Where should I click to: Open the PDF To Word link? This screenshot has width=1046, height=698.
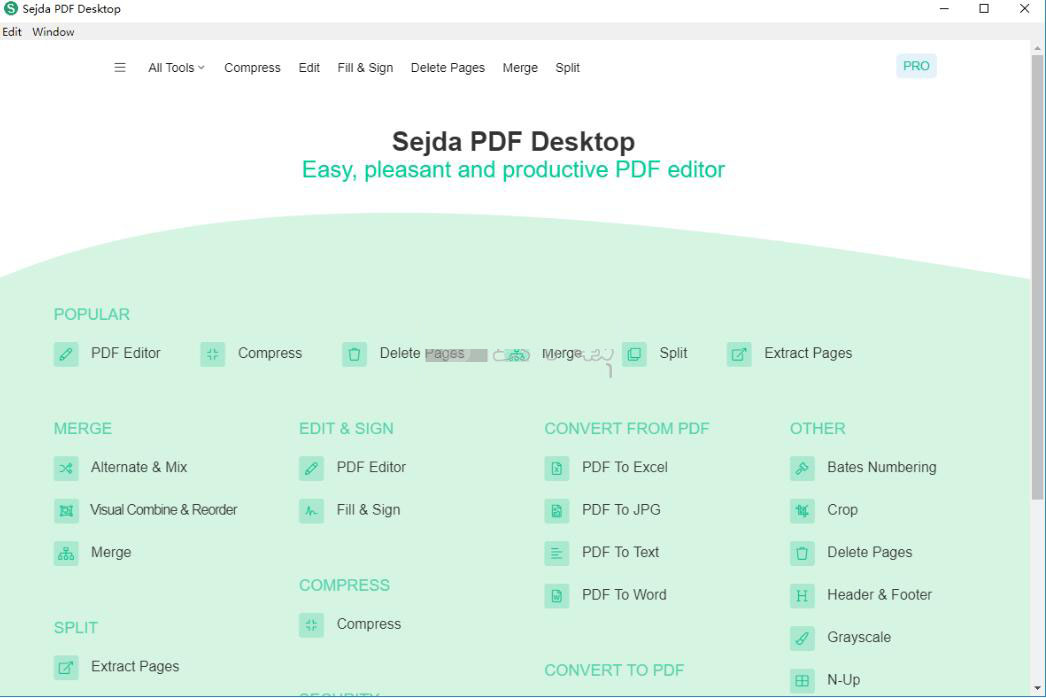pyautogui.click(x=624, y=595)
